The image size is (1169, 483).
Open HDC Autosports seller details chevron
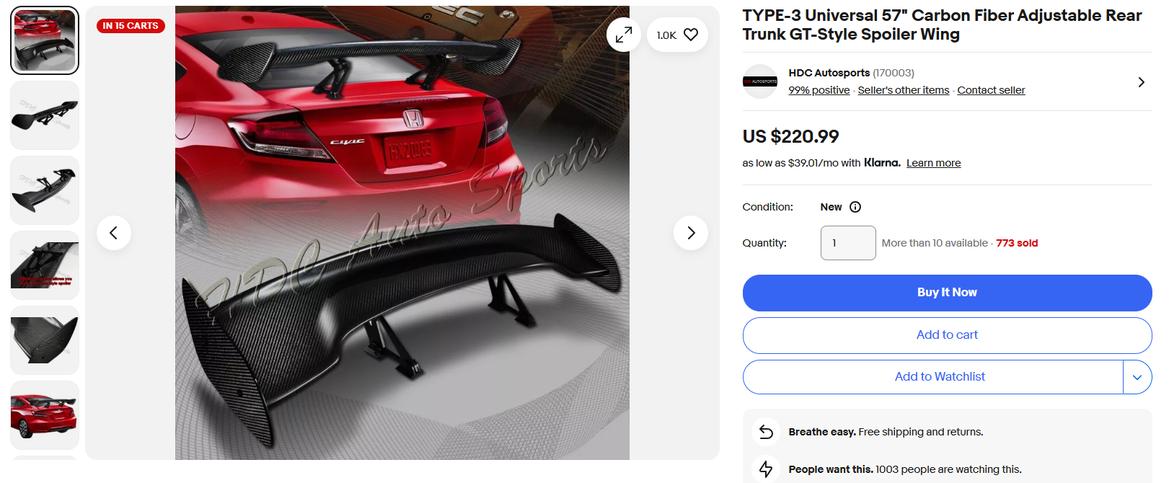pos(1141,82)
